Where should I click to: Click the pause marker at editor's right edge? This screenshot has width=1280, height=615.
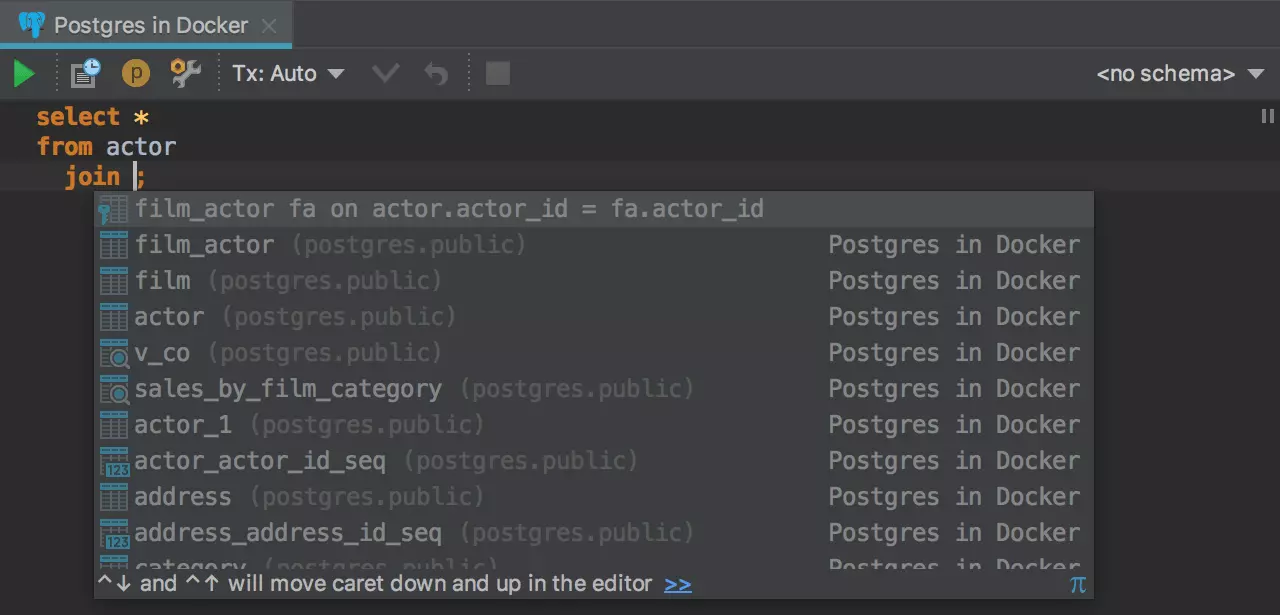click(x=1267, y=117)
